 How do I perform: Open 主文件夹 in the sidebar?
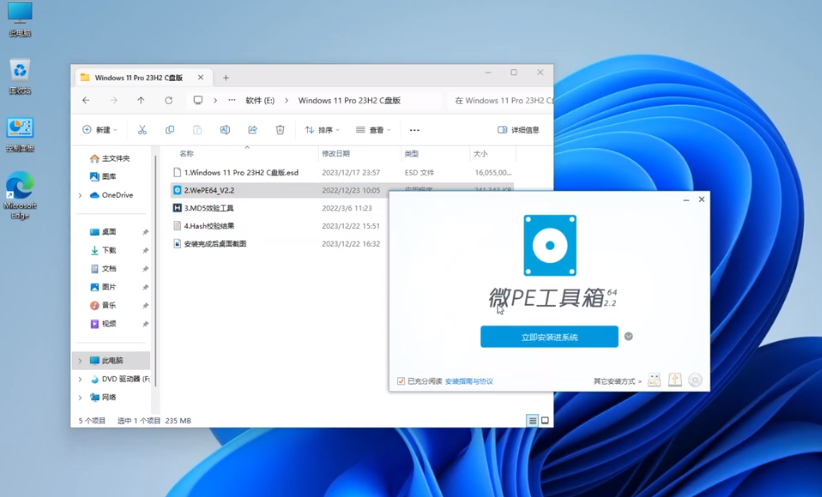point(109,158)
